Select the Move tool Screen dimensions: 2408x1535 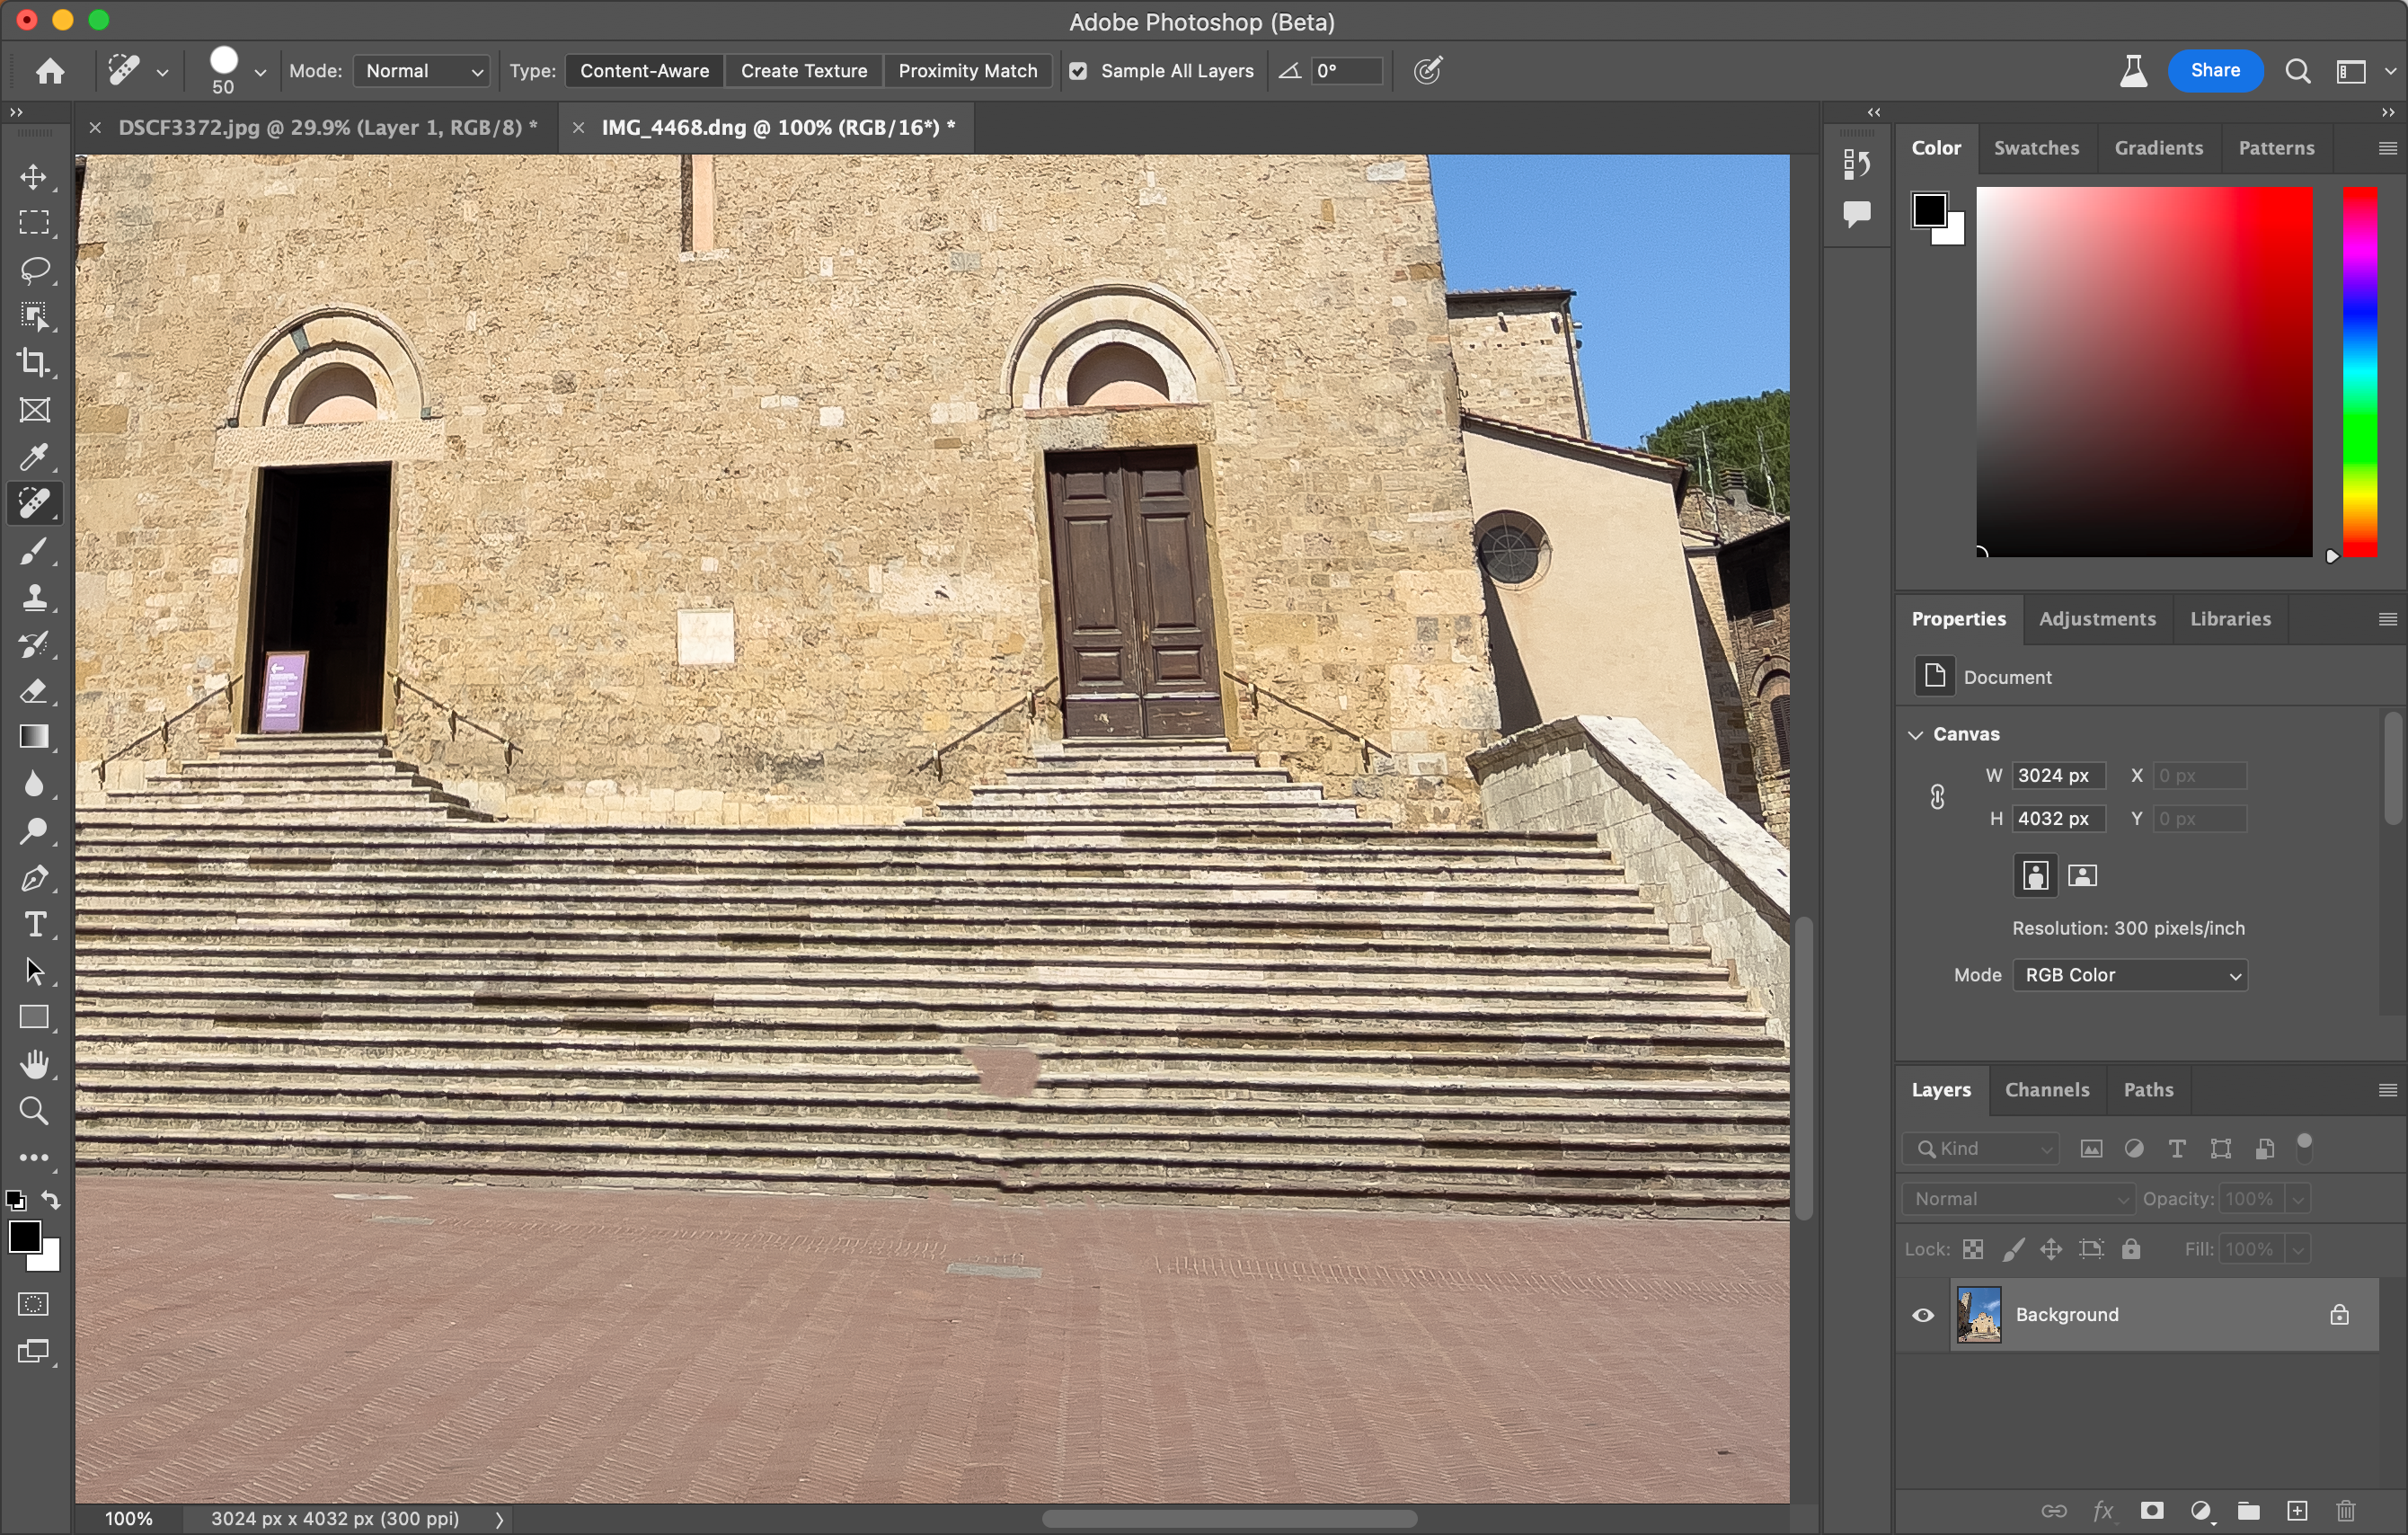coord(34,177)
